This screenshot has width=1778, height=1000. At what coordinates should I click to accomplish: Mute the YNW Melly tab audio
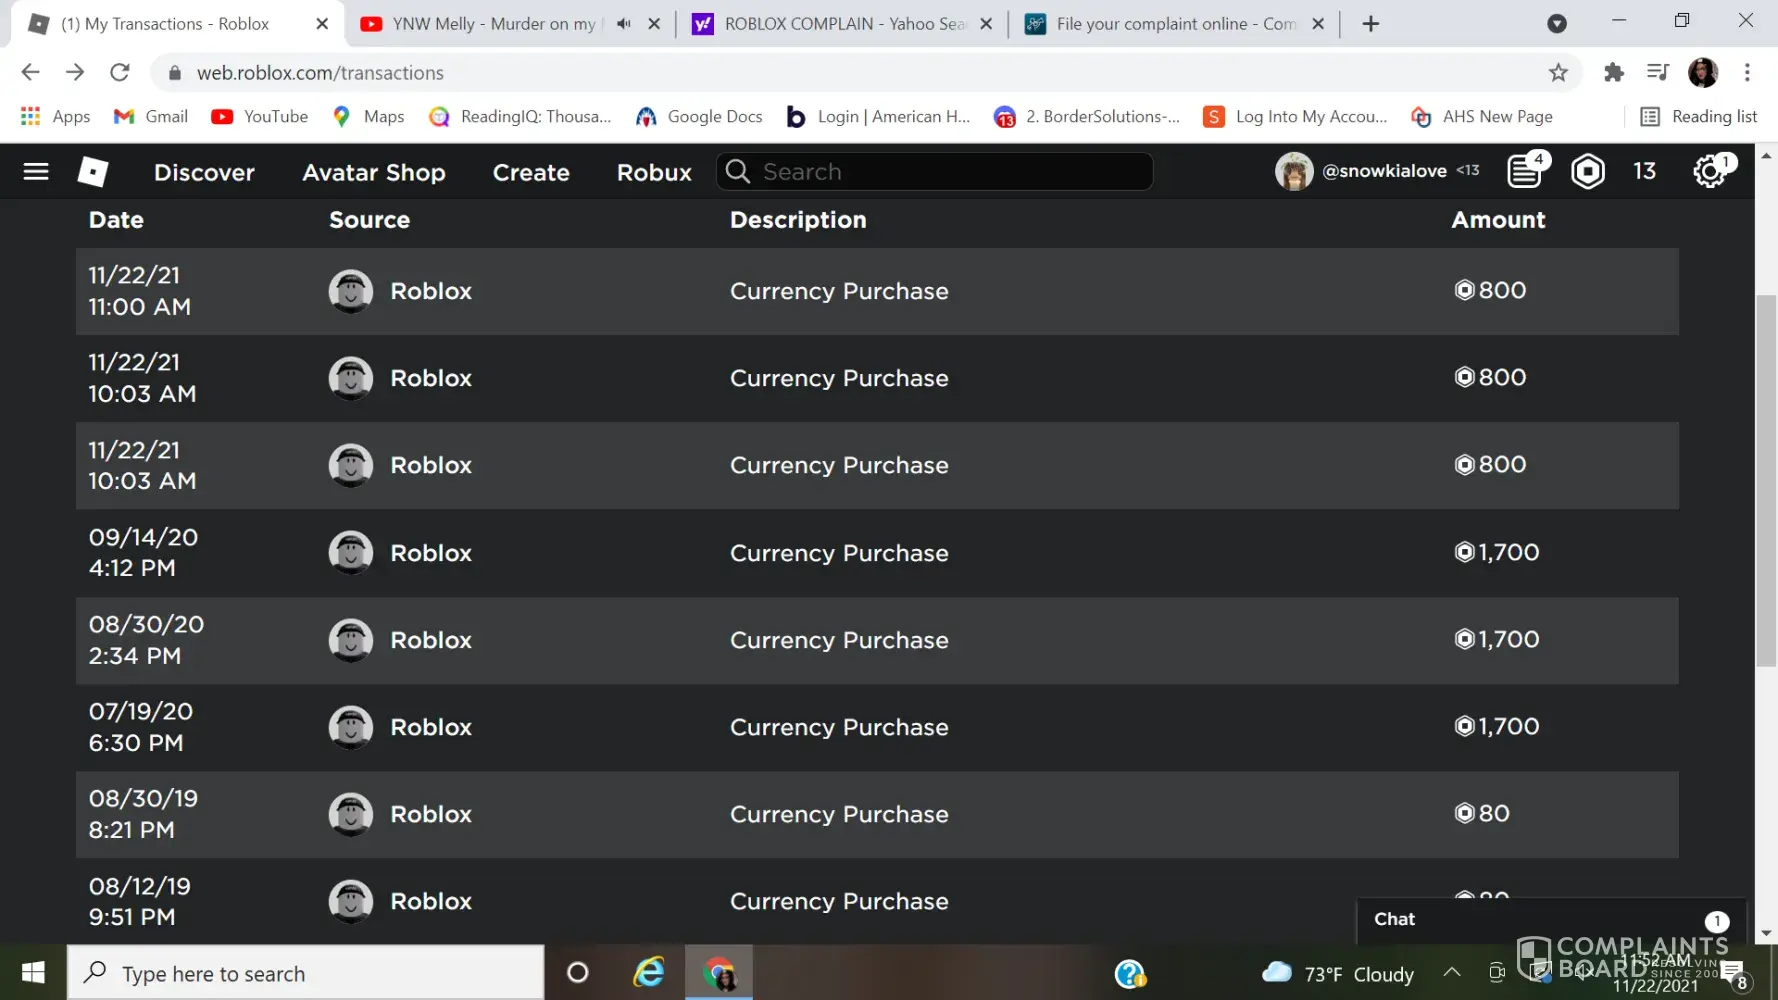[x=624, y=24]
